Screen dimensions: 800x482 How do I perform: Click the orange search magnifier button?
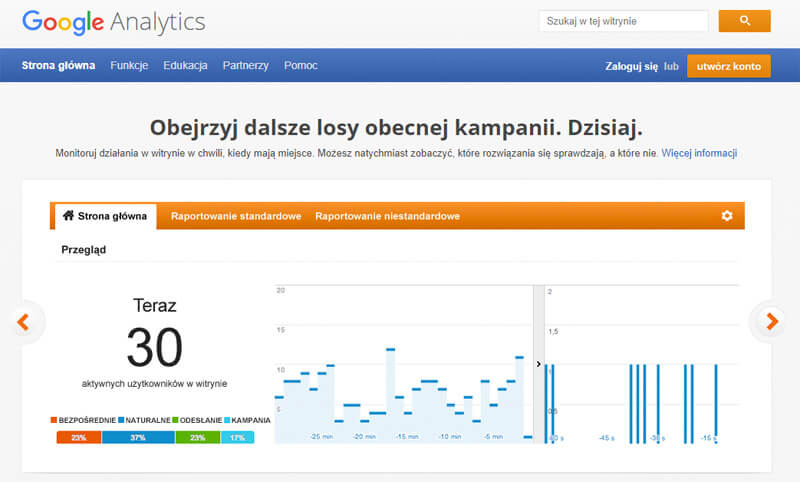point(744,21)
